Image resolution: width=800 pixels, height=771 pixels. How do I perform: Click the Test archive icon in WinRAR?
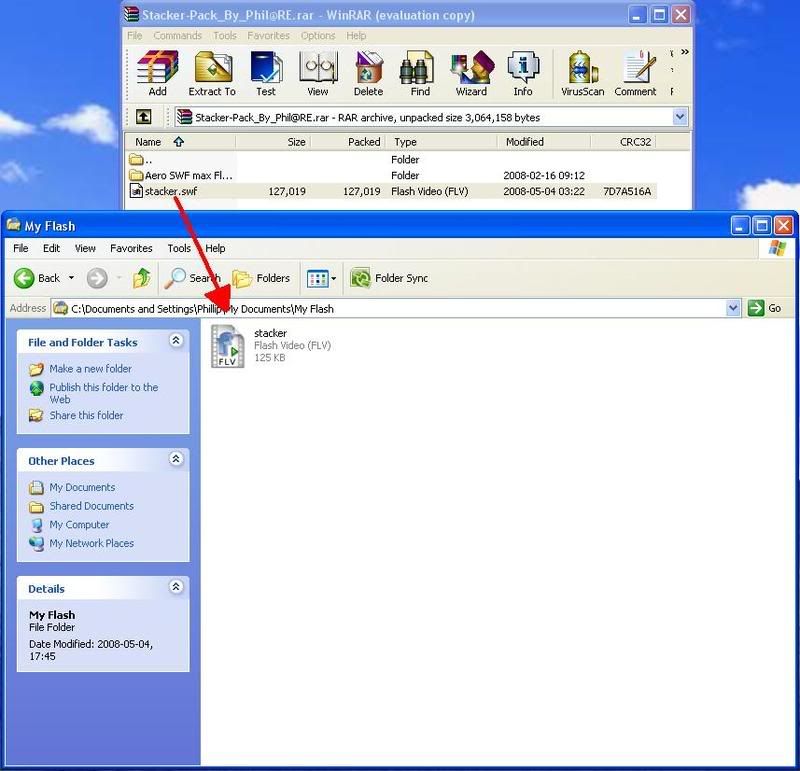point(266,73)
